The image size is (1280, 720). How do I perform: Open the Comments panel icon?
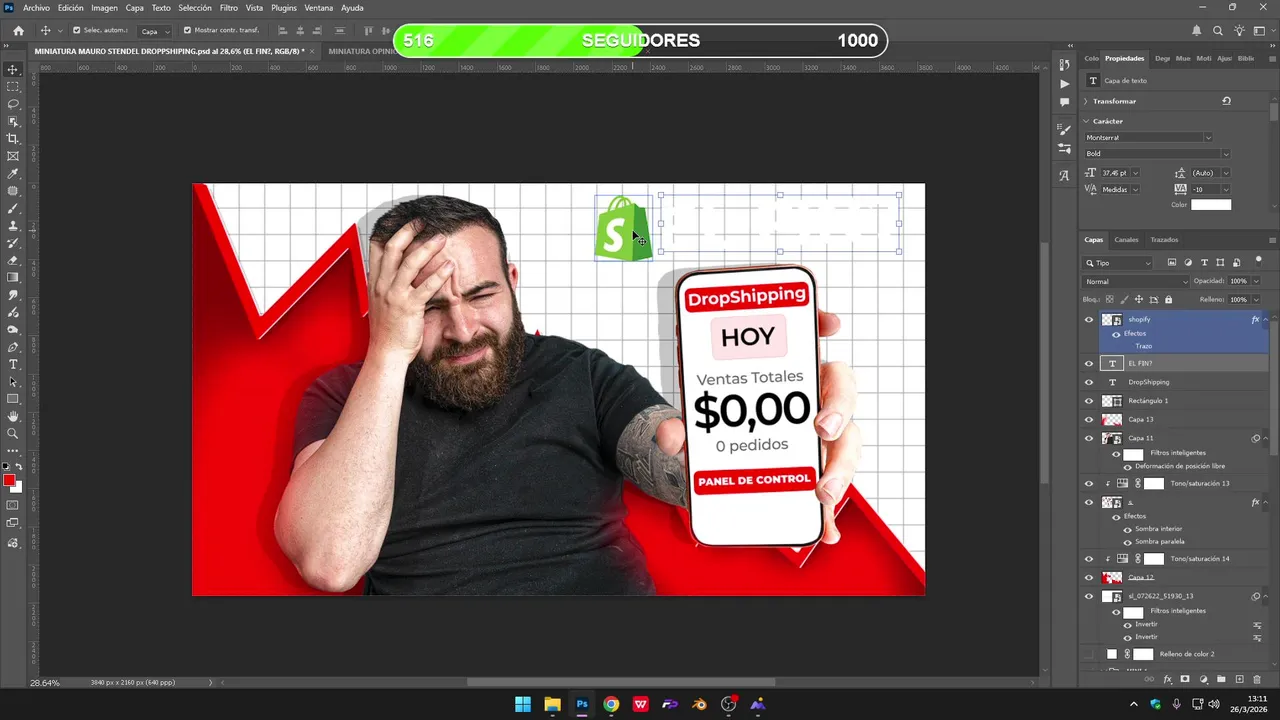(x=1064, y=102)
